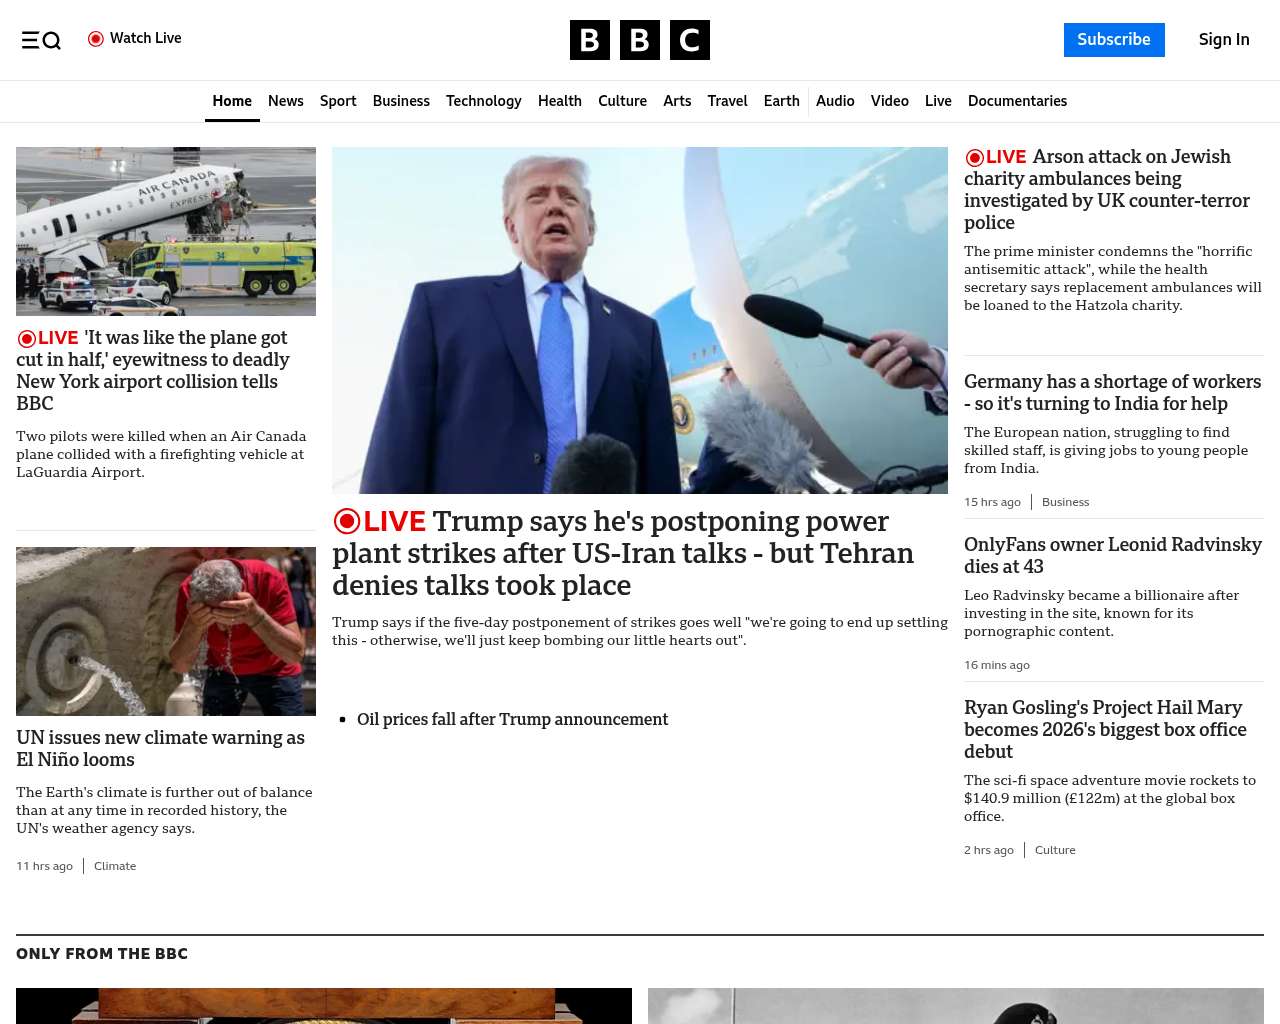Screen dimensions: 1280x1024
Task: Click the Subscribe button
Action: (x=1114, y=40)
